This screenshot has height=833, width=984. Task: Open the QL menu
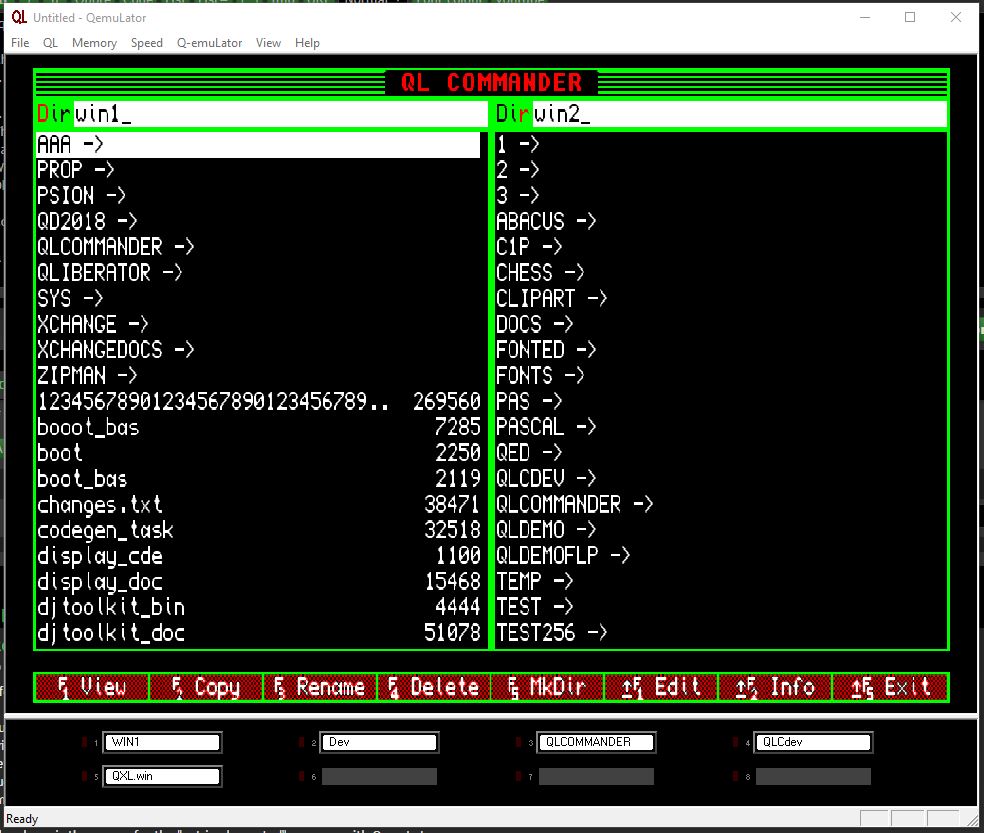pyautogui.click(x=50, y=43)
